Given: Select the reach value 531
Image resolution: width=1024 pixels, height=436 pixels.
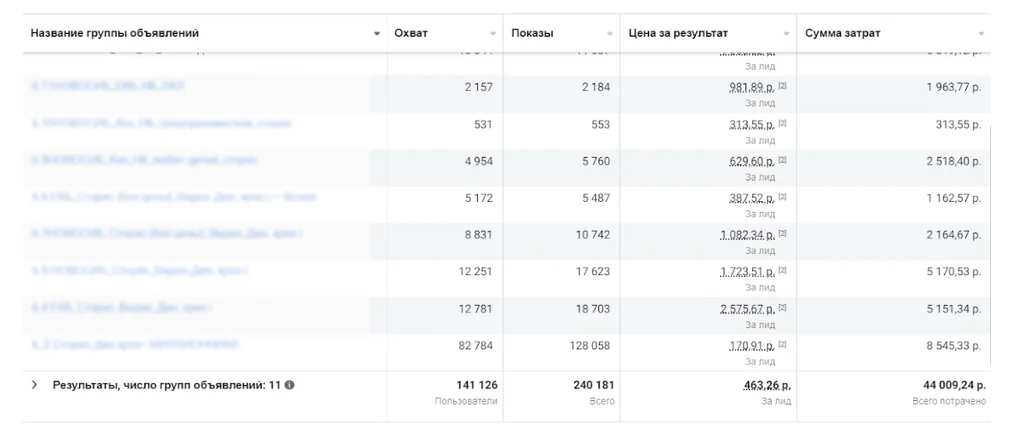Looking at the screenshot, I should point(483,124).
